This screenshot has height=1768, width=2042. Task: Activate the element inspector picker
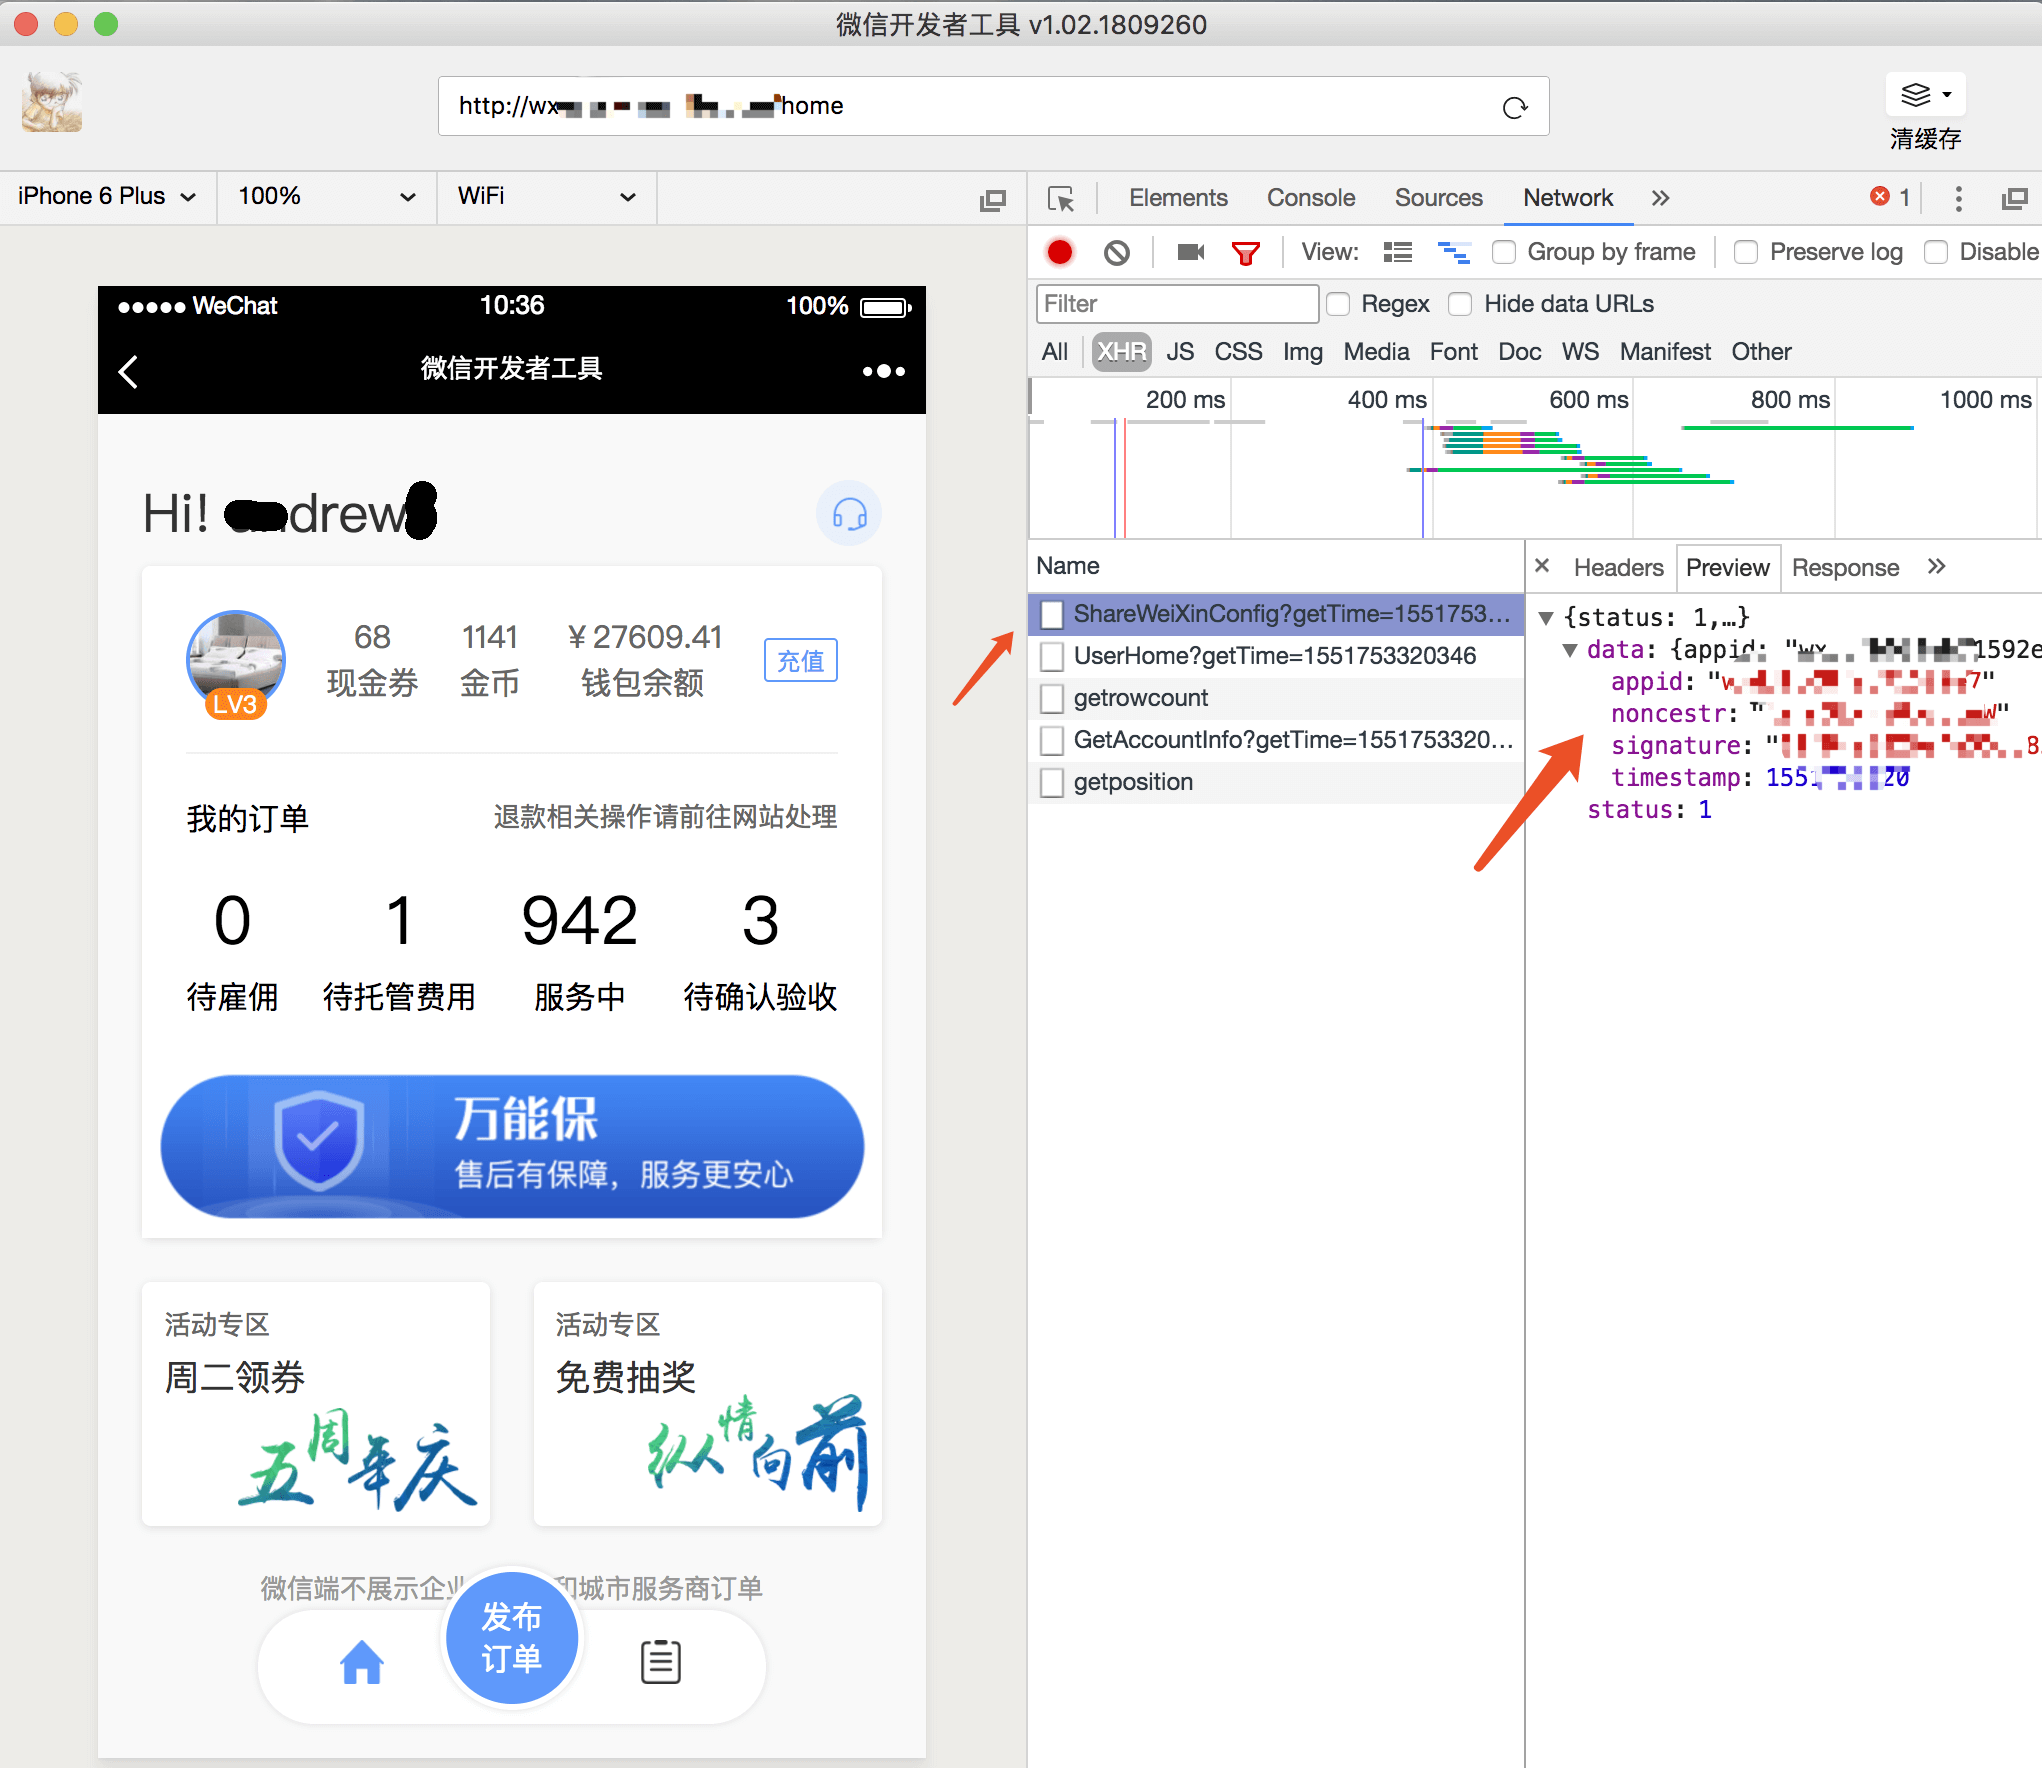pyautogui.click(x=1061, y=199)
